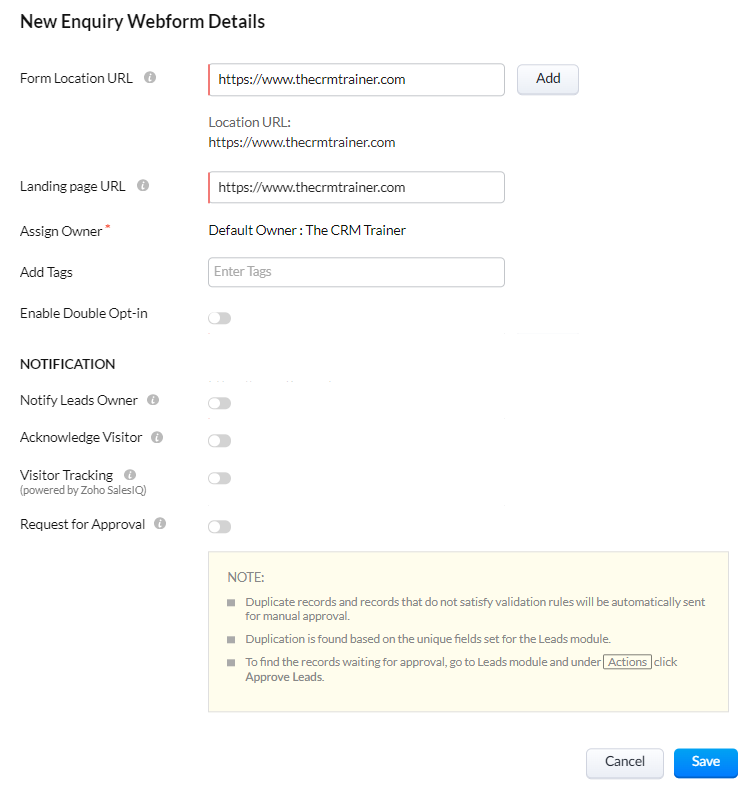Image resolution: width=752 pixels, height=790 pixels.
Task: Save the webform details
Action: point(705,762)
